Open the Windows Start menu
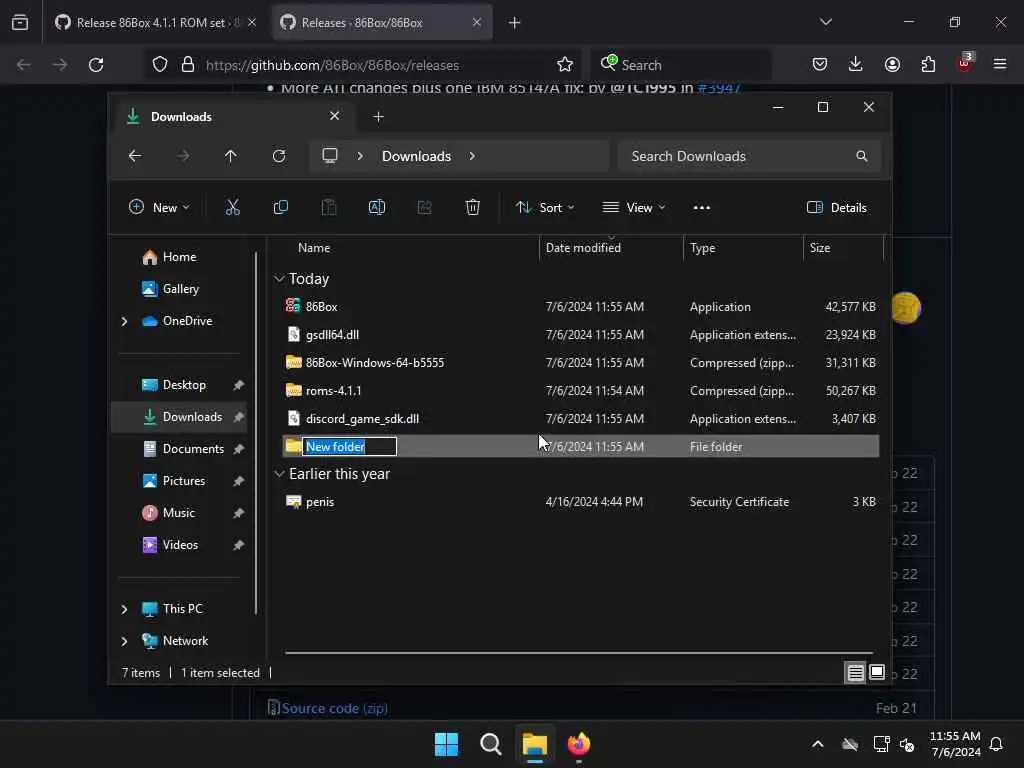This screenshot has width=1024, height=768. (x=447, y=744)
